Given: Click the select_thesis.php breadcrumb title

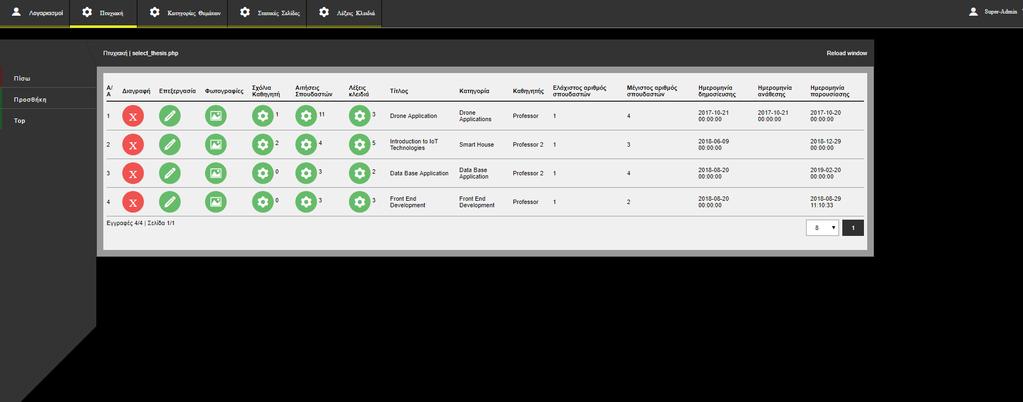Looking at the screenshot, I should click(x=155, y=54).
